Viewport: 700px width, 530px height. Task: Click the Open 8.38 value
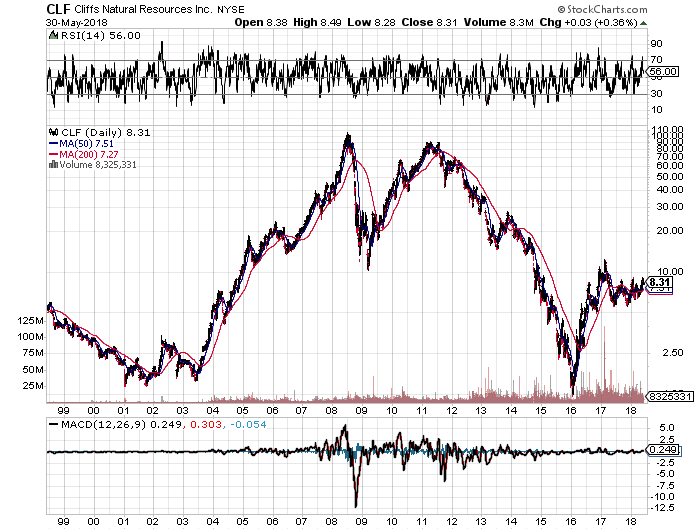(261, 22)
